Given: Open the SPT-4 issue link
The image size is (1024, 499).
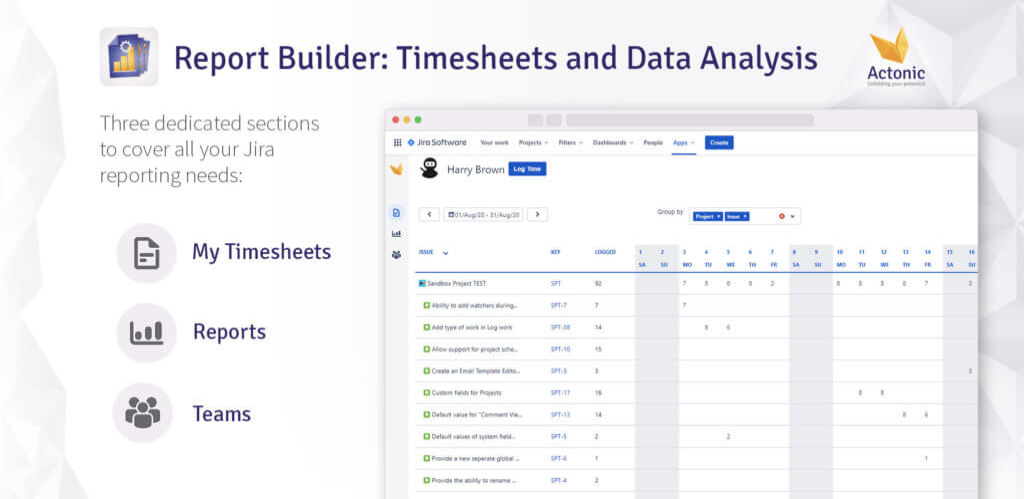Looking at the screenshot, I should click(558, 480).
